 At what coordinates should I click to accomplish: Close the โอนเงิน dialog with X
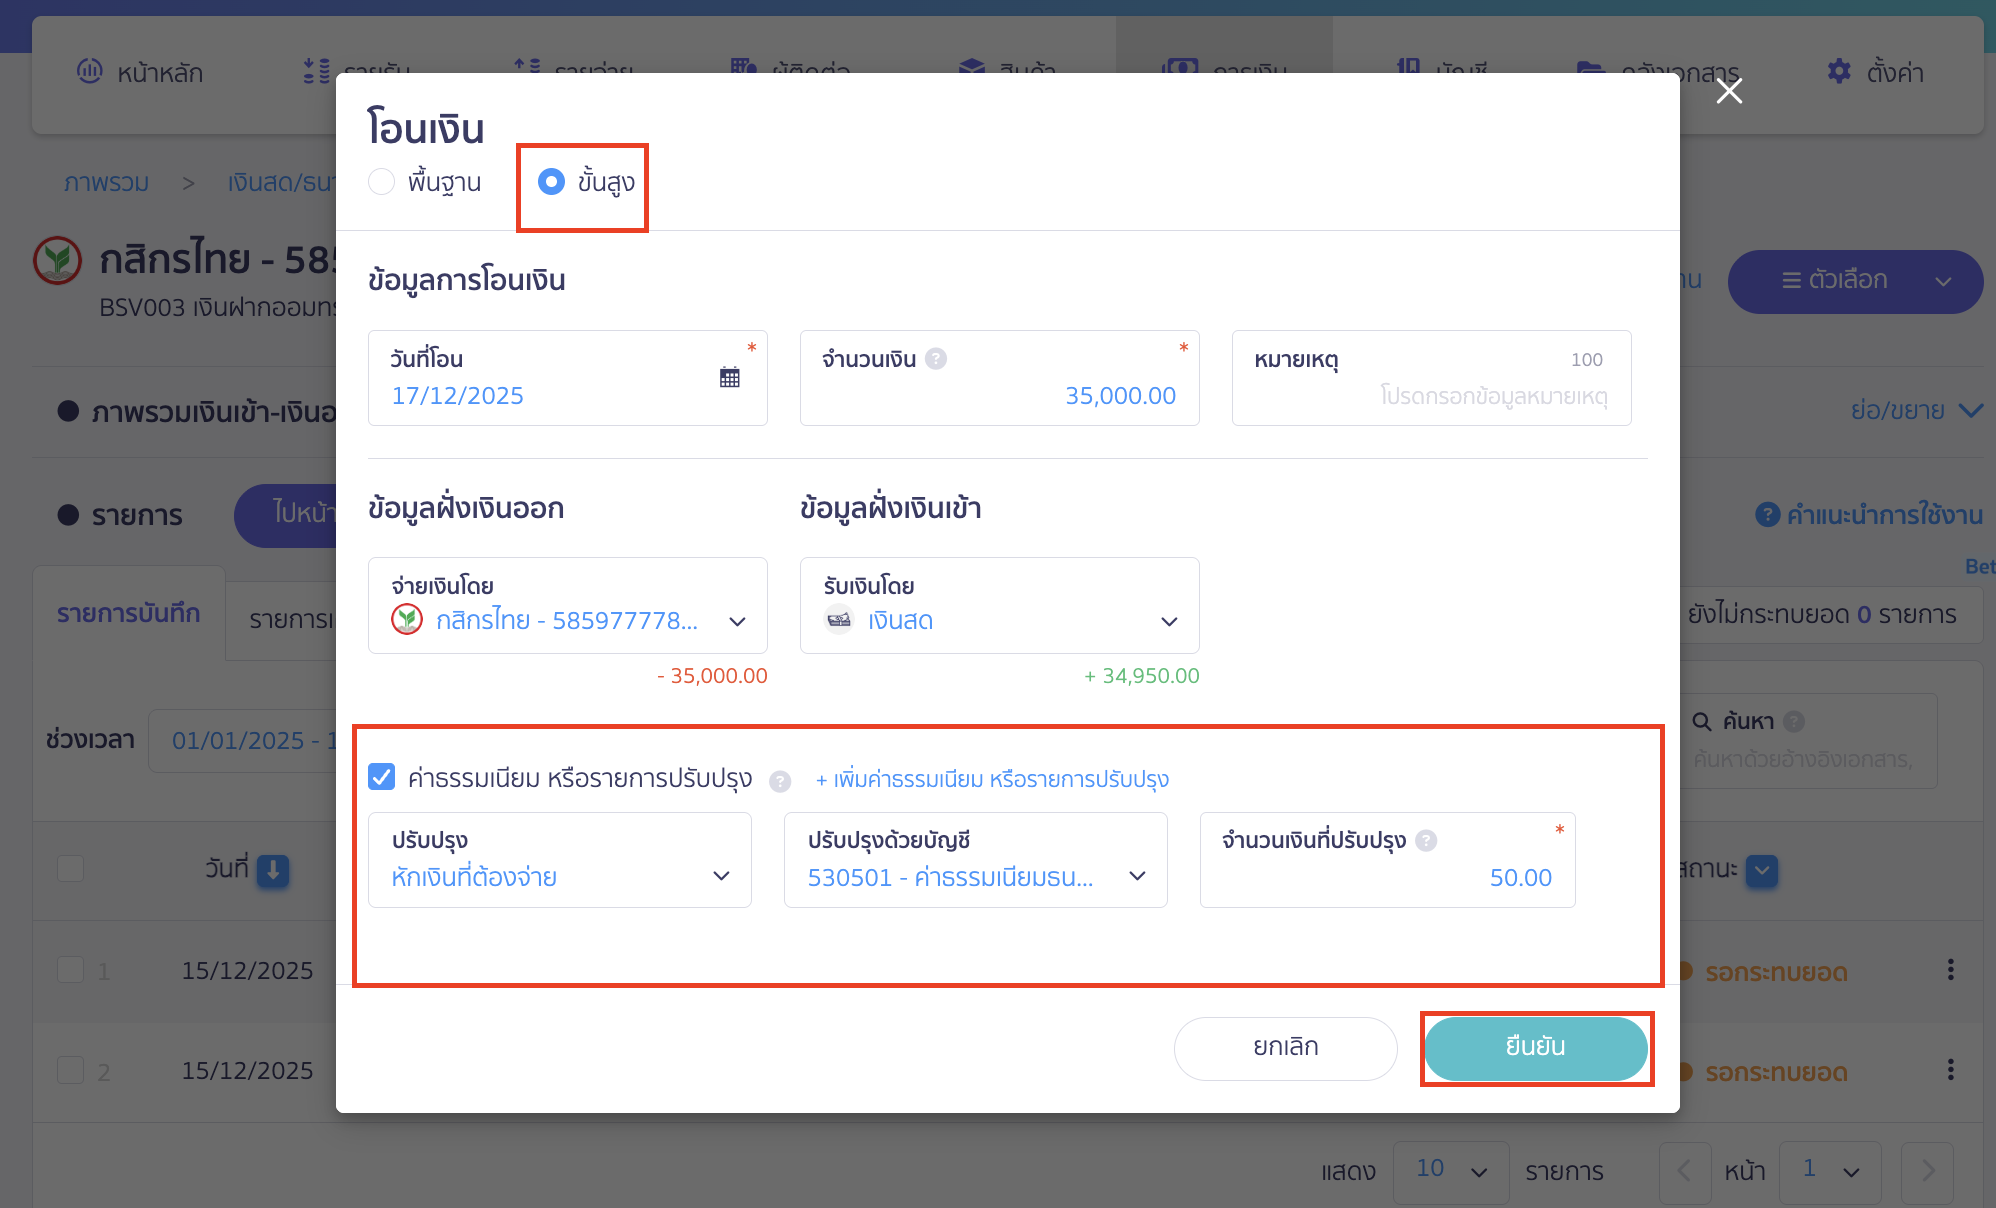click(1729, 91)
